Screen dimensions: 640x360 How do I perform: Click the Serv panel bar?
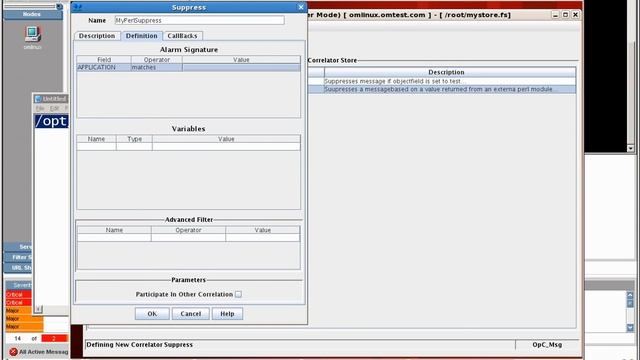point(18,247)
